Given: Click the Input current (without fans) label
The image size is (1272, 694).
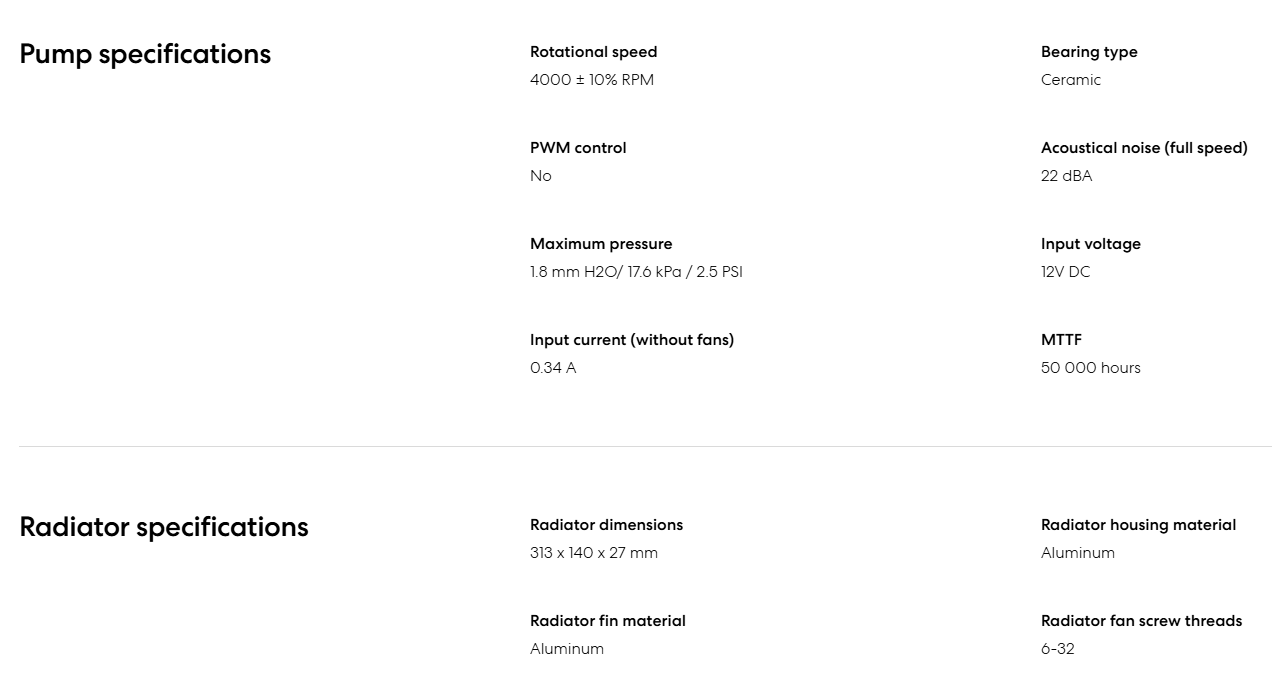Looking at the screenshot, I should point(632,340).
